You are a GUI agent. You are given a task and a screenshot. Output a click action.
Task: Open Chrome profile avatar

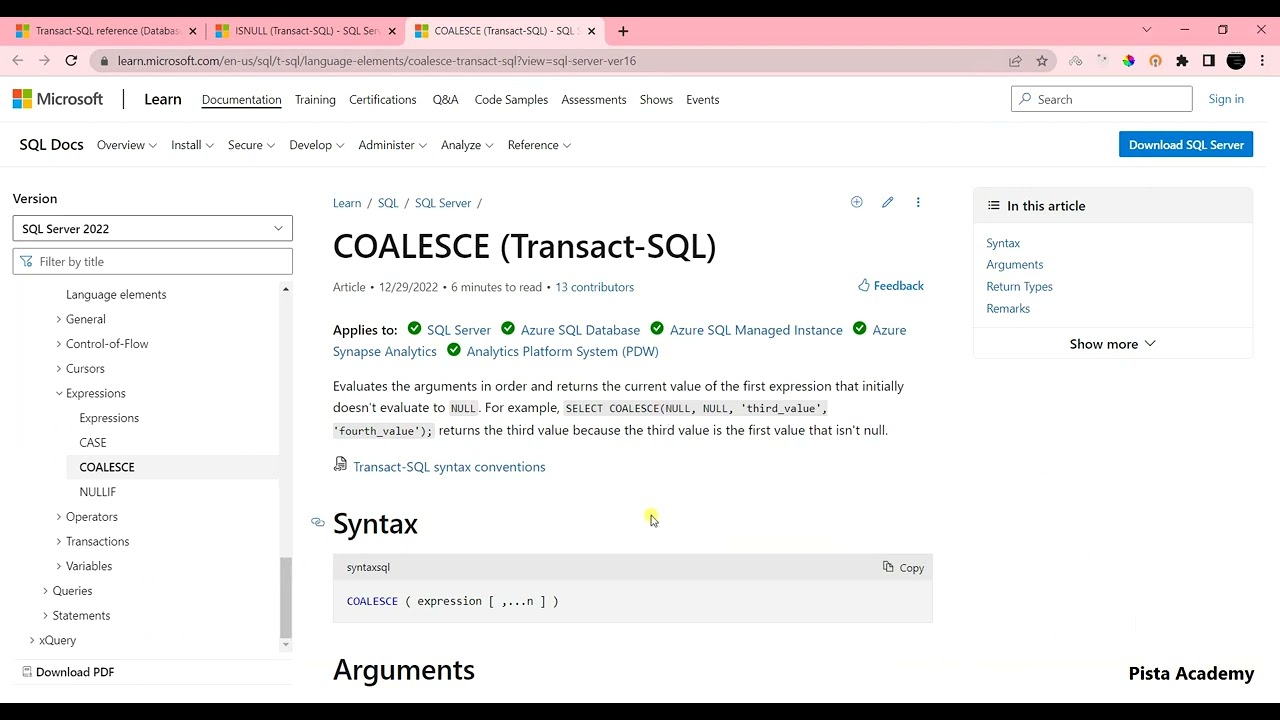[x=1236, y=61]
